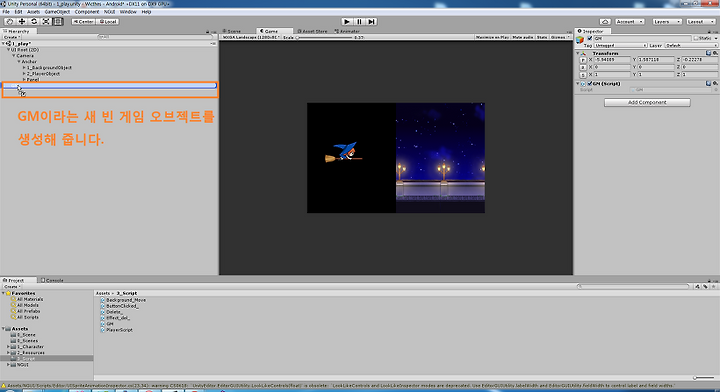The image size is (720, 392).
Task: Click the Pause playback button
Action: [359, 22]
